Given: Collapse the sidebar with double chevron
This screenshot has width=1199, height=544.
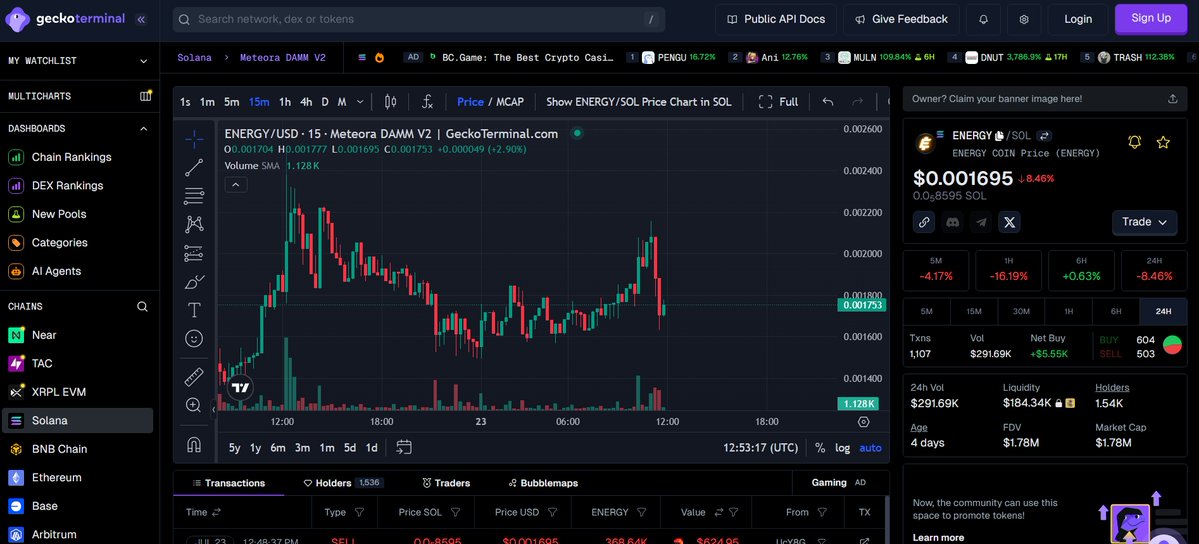Looking at the screenshot, I should click(141, 19).
